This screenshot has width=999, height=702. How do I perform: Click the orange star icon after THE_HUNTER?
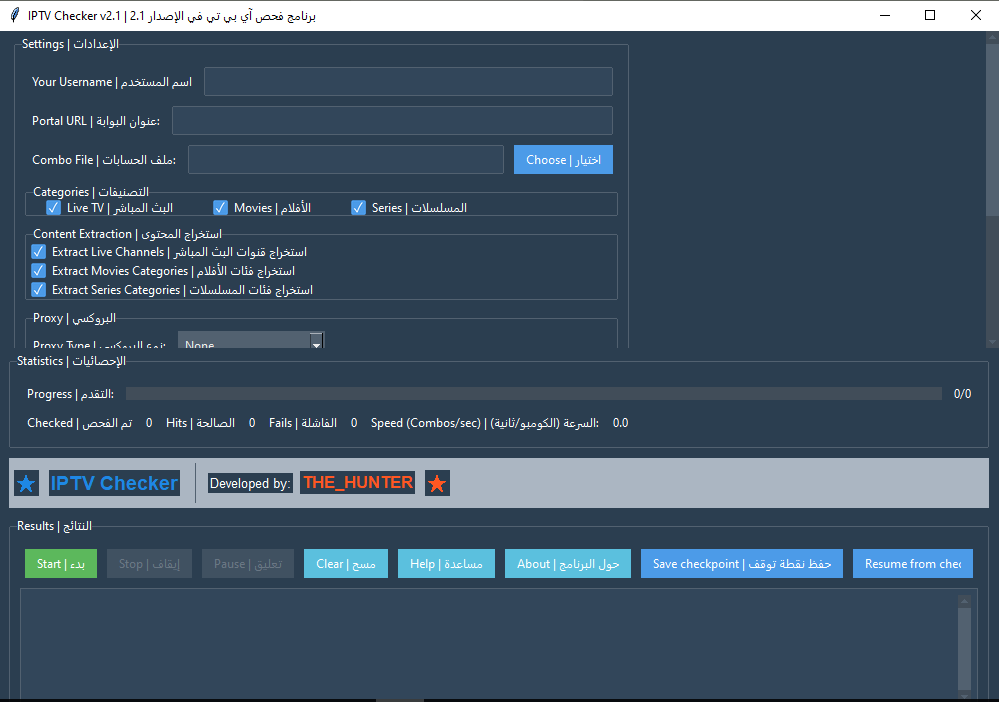coord(437,484)
